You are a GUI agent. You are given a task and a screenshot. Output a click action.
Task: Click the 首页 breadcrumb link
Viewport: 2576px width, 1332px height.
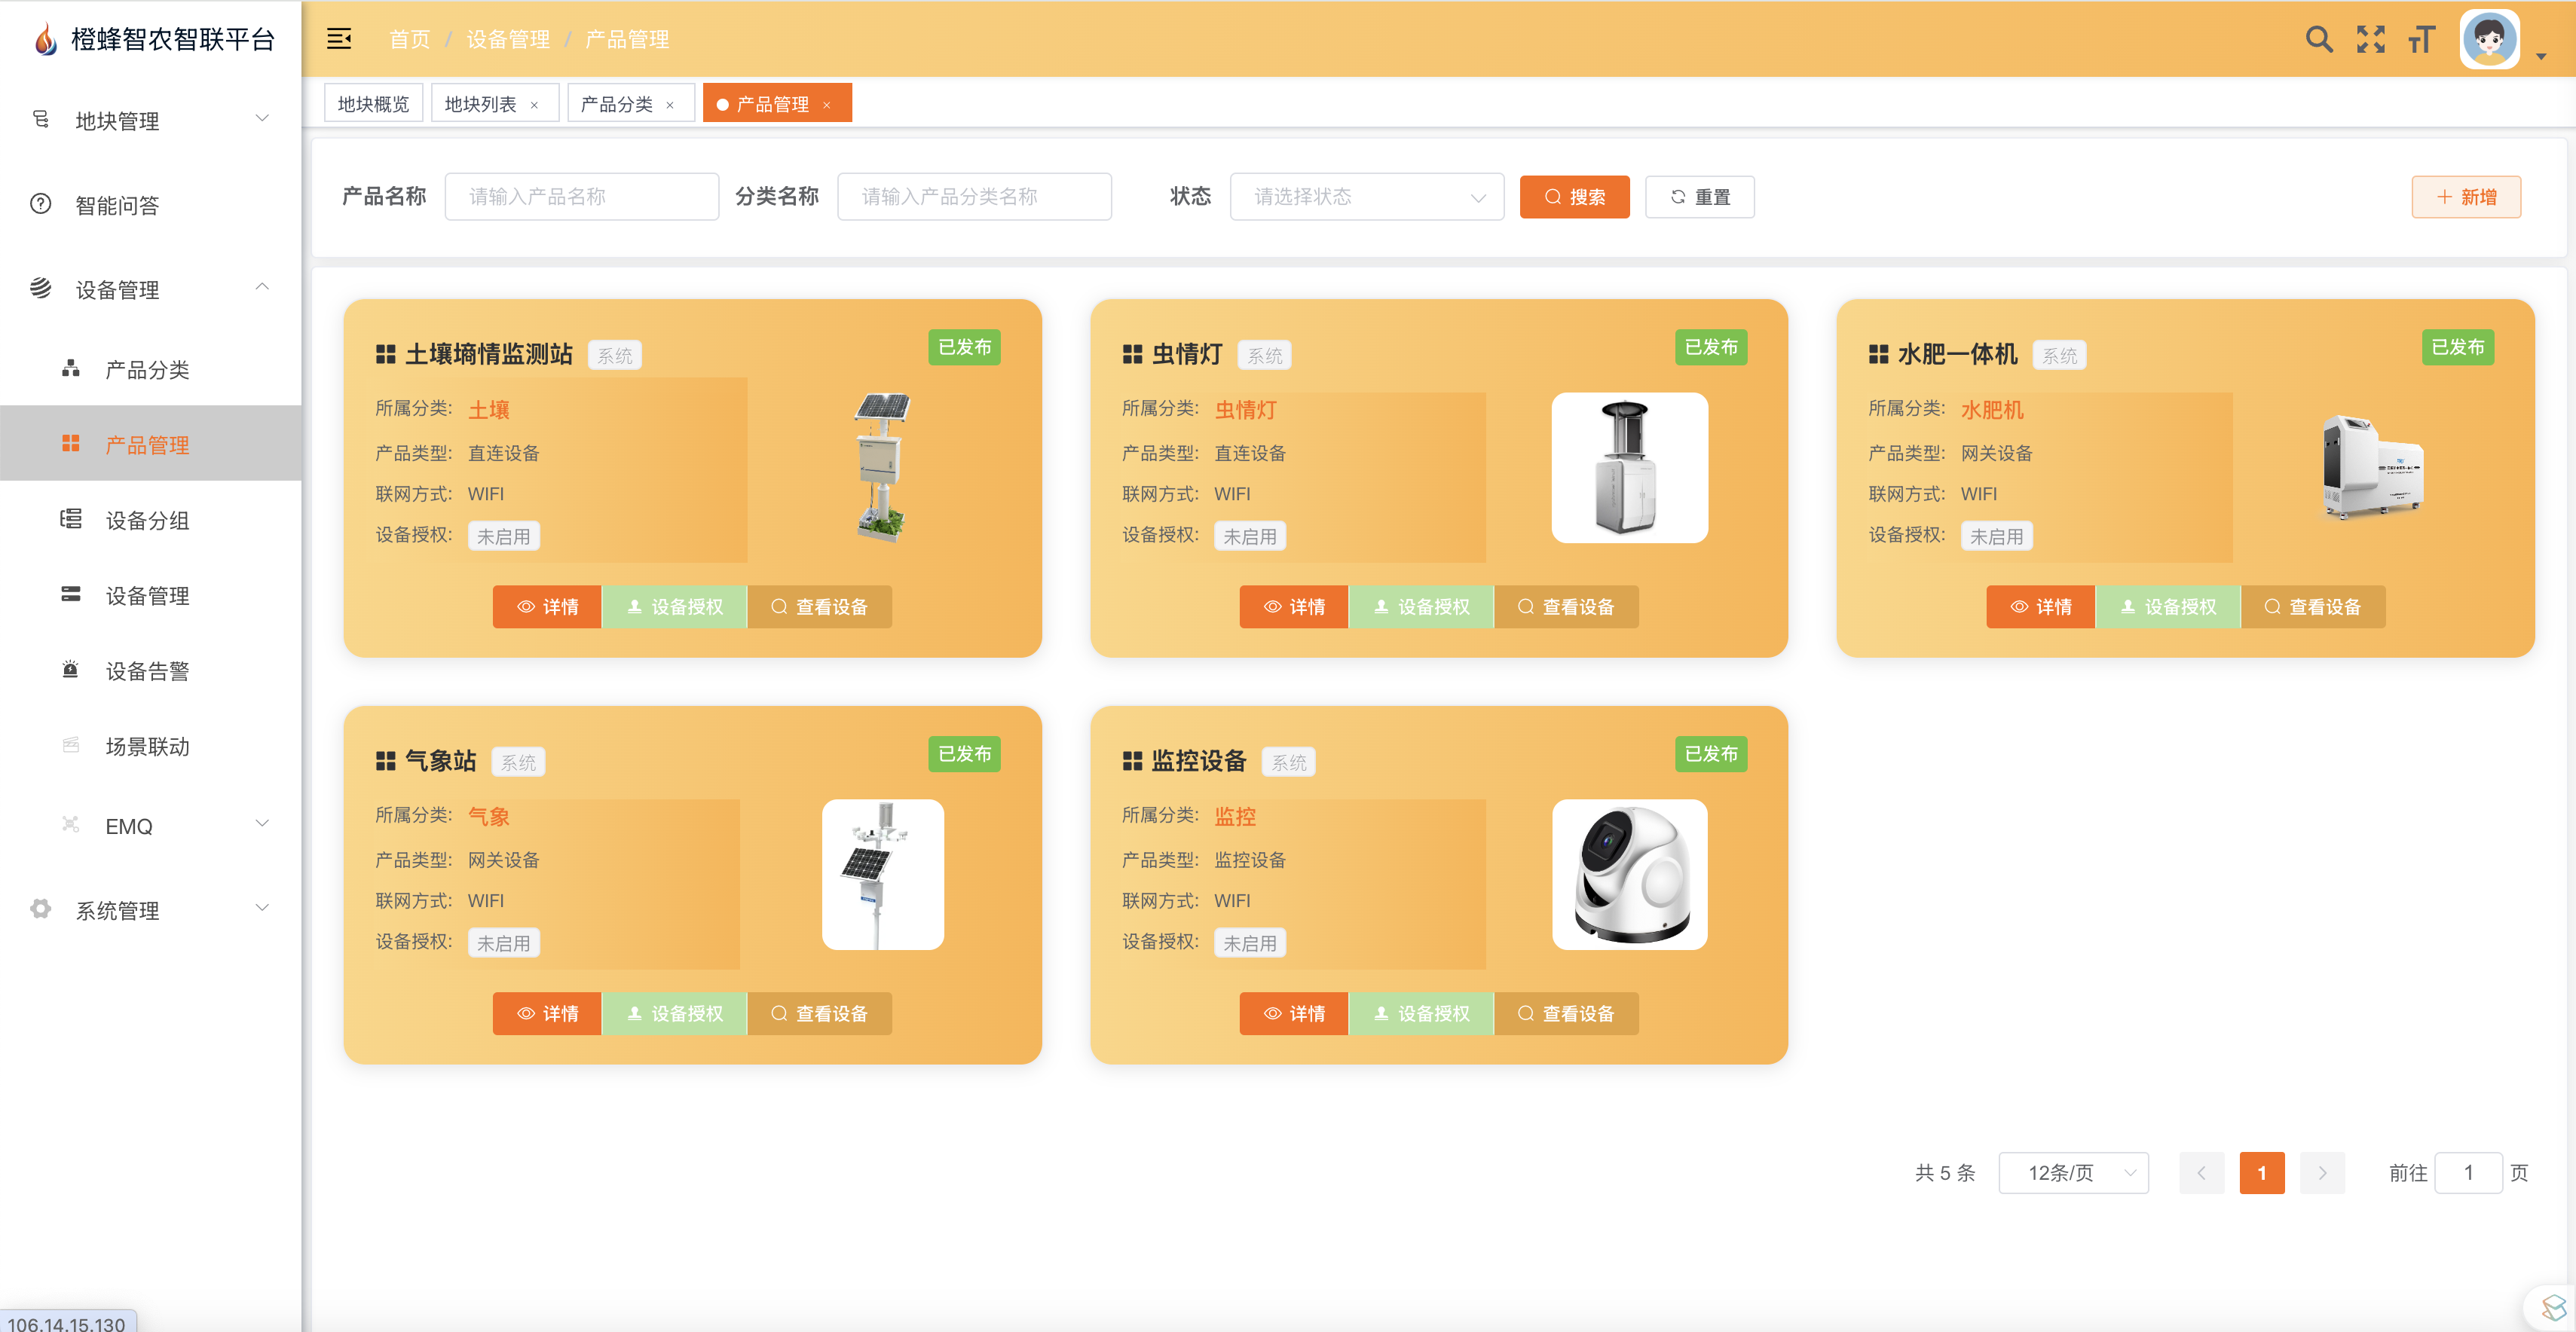[x=409, y=39]
